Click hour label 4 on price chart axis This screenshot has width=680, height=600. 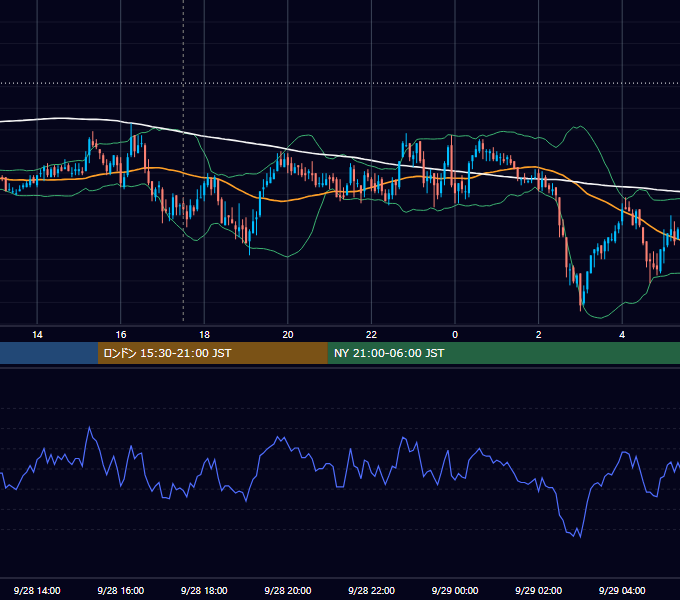pyautogui.click(x=622, y=335)
